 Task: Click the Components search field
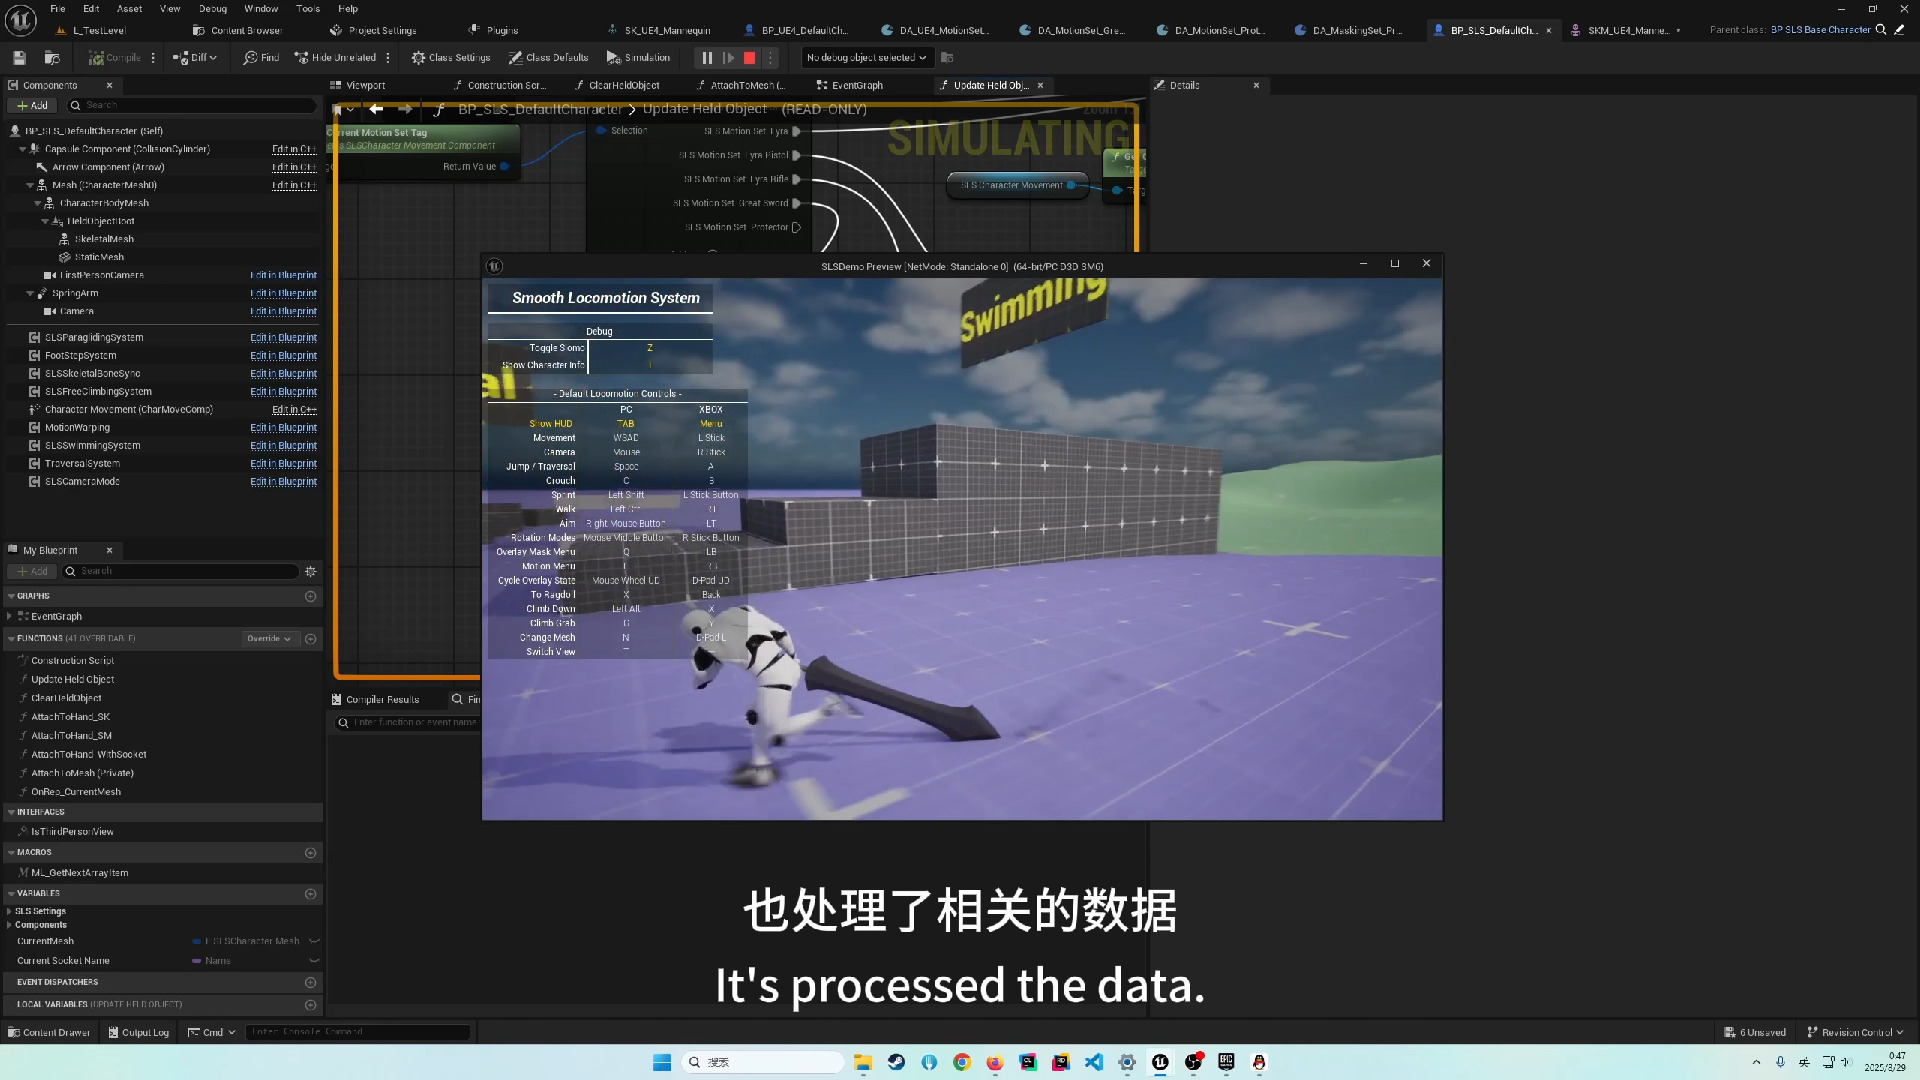coord(190,105)
